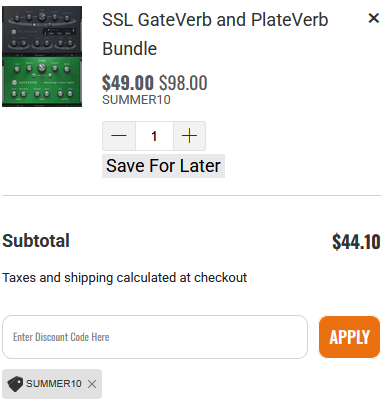Click the divider line above Subtotal

pos(191,195)
